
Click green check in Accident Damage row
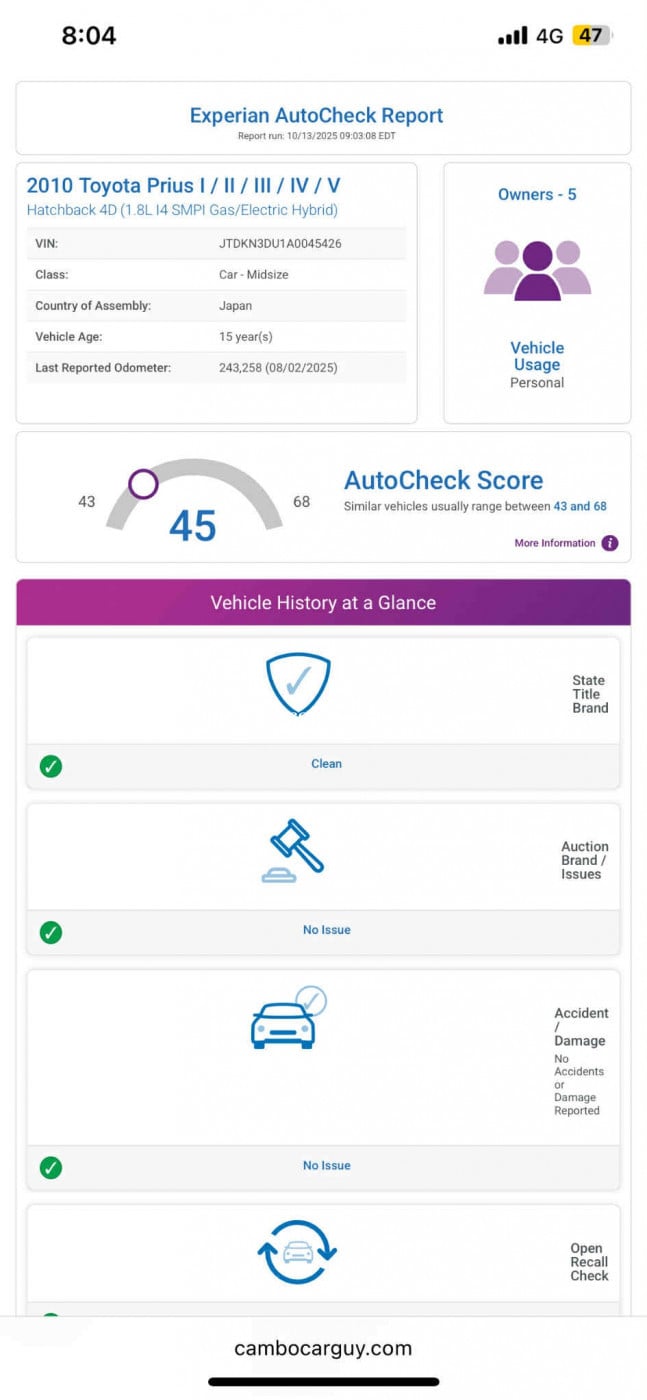(51, 1167)
